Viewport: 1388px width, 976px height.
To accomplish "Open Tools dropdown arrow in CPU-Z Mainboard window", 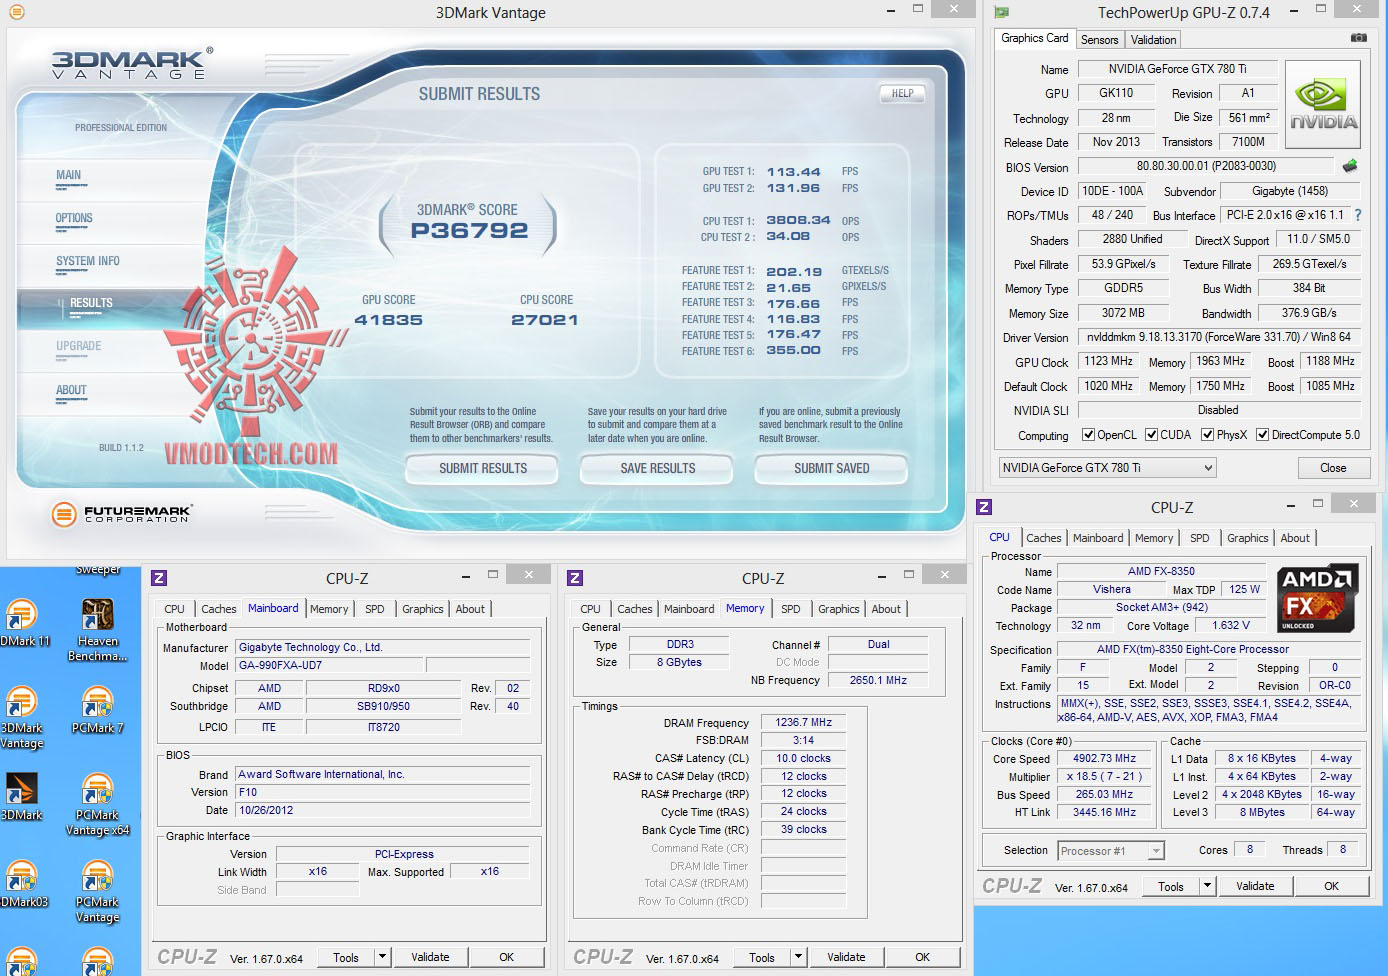I will (x=382, y=957).
